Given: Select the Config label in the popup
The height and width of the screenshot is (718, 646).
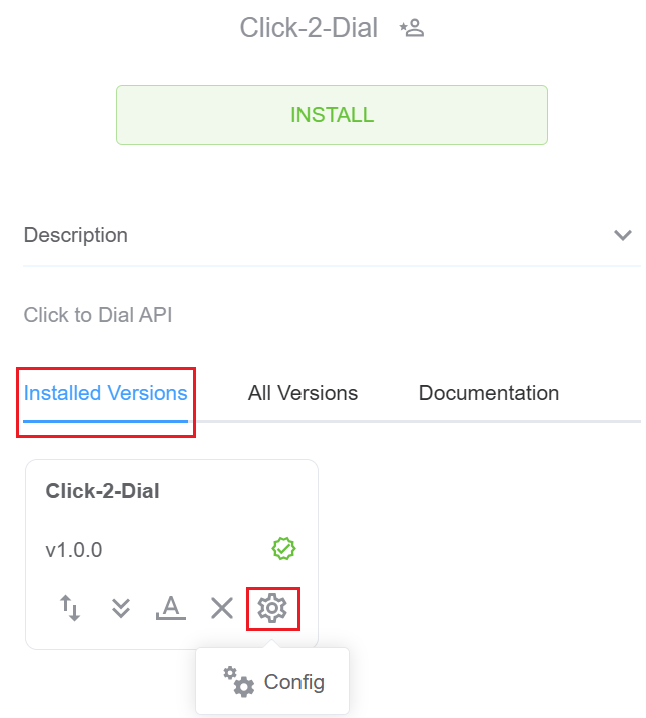Looking at the screenshot, I should (x=294, y=682).
